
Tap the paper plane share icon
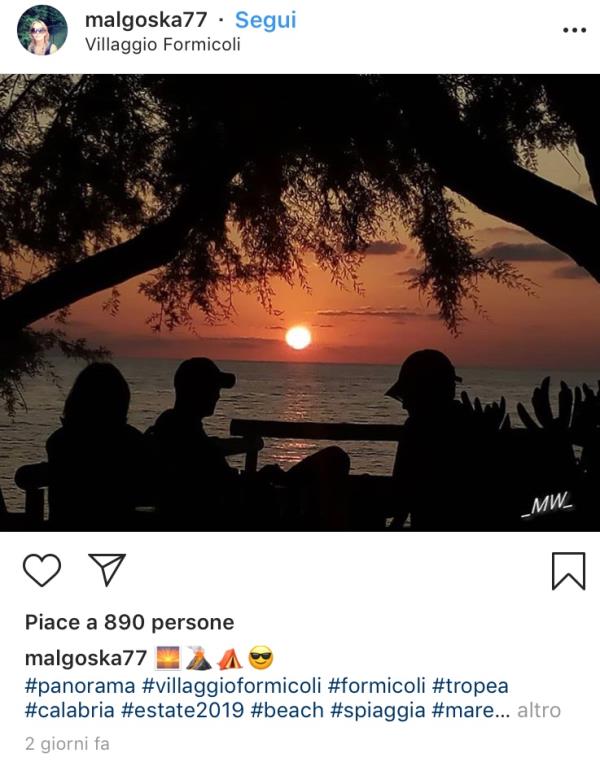106,570
